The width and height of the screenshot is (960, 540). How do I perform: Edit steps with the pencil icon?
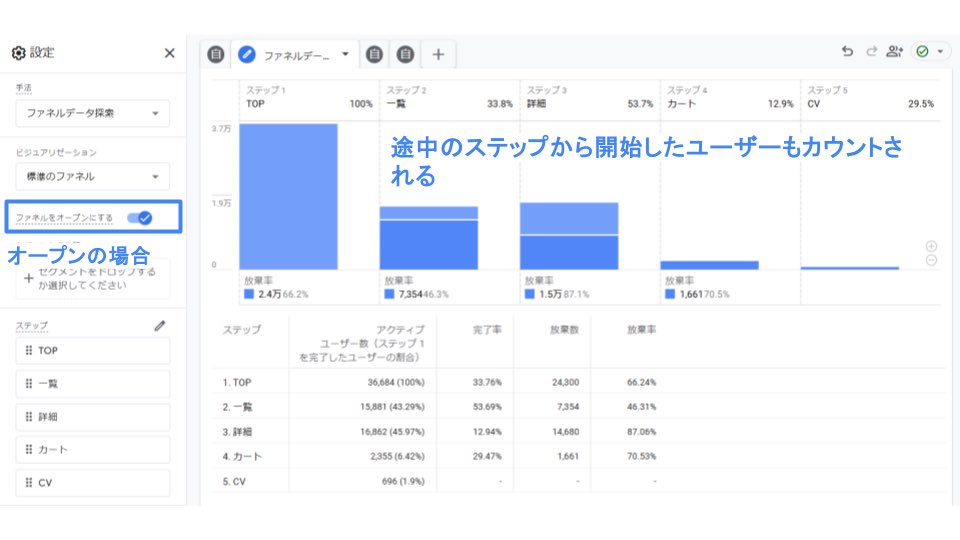160,326
